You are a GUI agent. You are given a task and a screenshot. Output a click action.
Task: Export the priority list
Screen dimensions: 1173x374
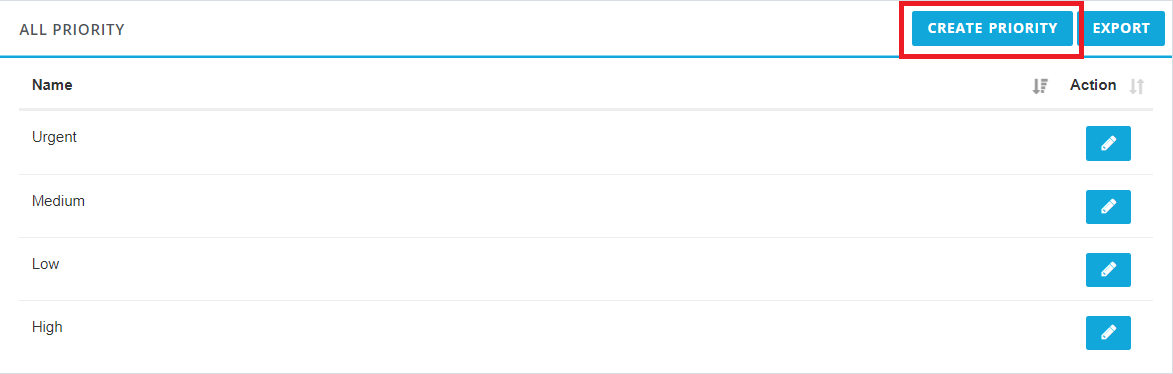tap(1121, 28)
